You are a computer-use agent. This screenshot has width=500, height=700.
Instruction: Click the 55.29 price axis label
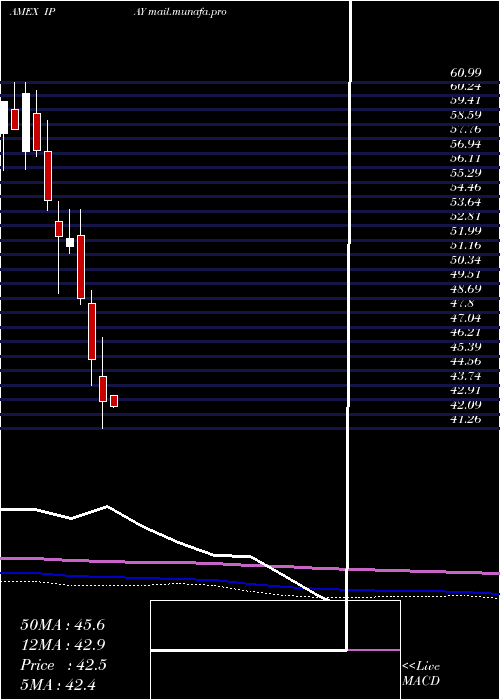click(x=464, y=172)
